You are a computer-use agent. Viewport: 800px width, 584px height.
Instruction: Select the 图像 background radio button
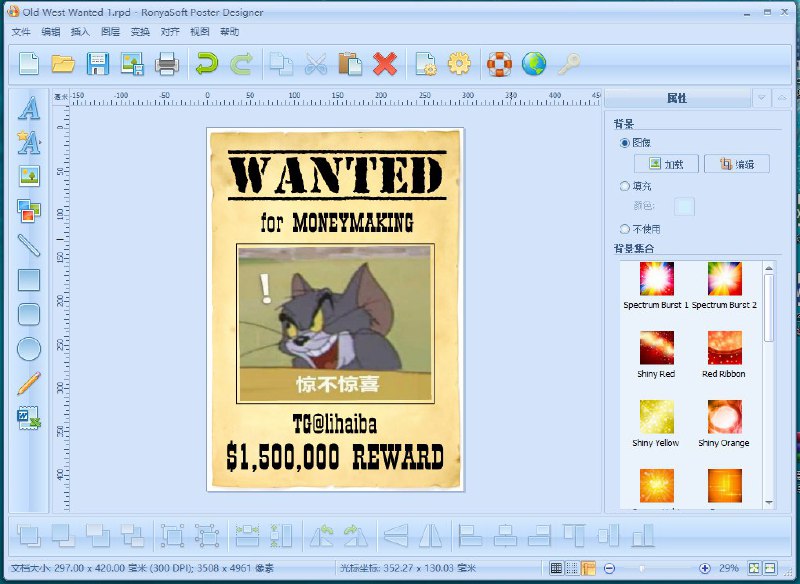(624, 143)
